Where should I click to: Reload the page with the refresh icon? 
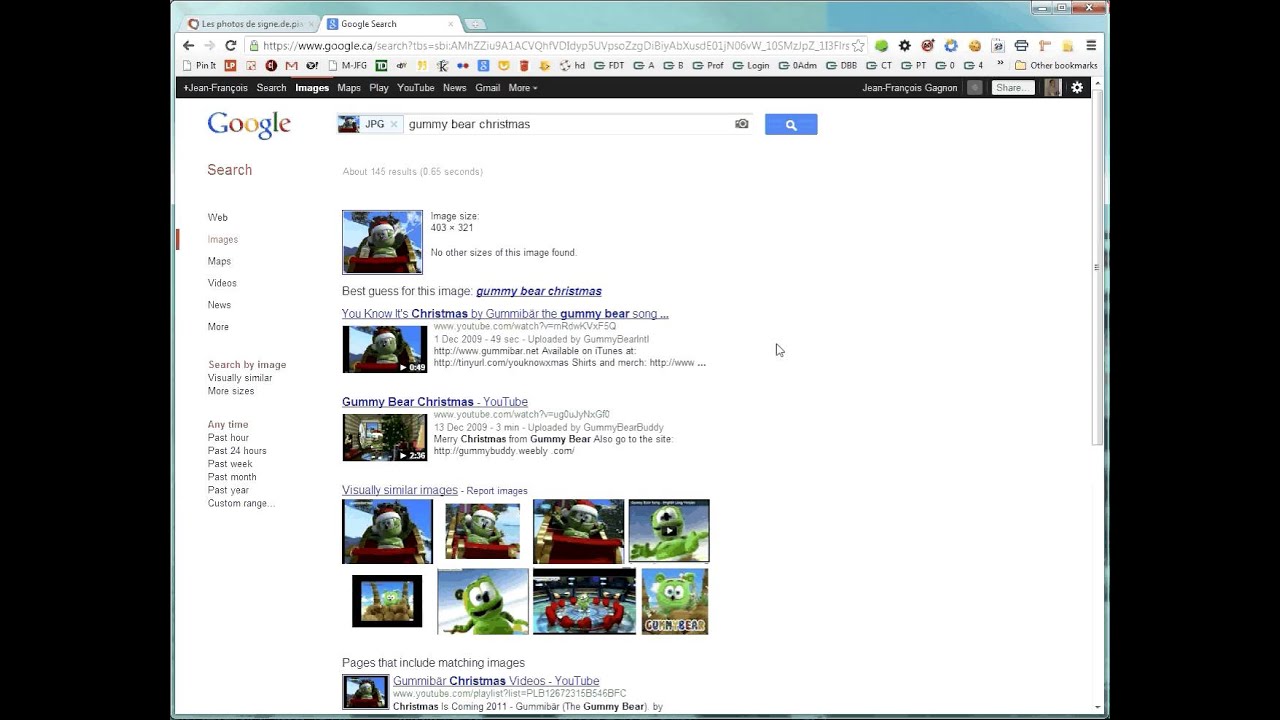click(230, 45)
